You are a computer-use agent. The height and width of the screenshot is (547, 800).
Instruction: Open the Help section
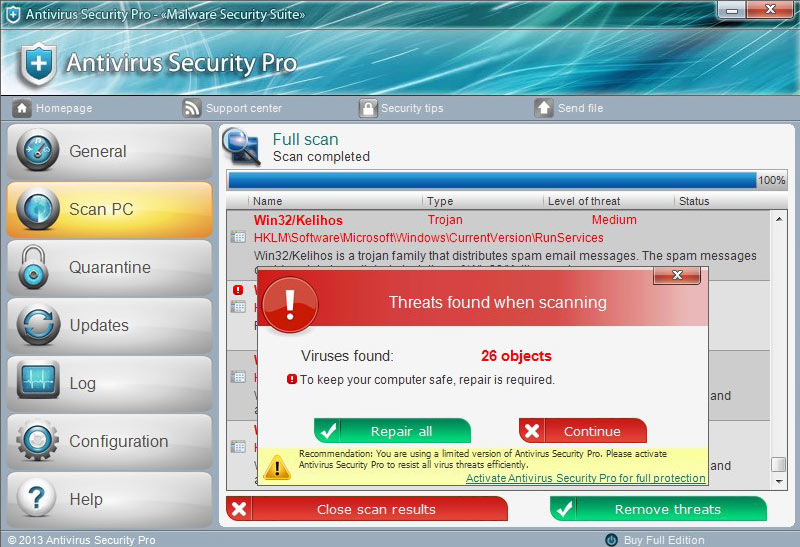110,500
